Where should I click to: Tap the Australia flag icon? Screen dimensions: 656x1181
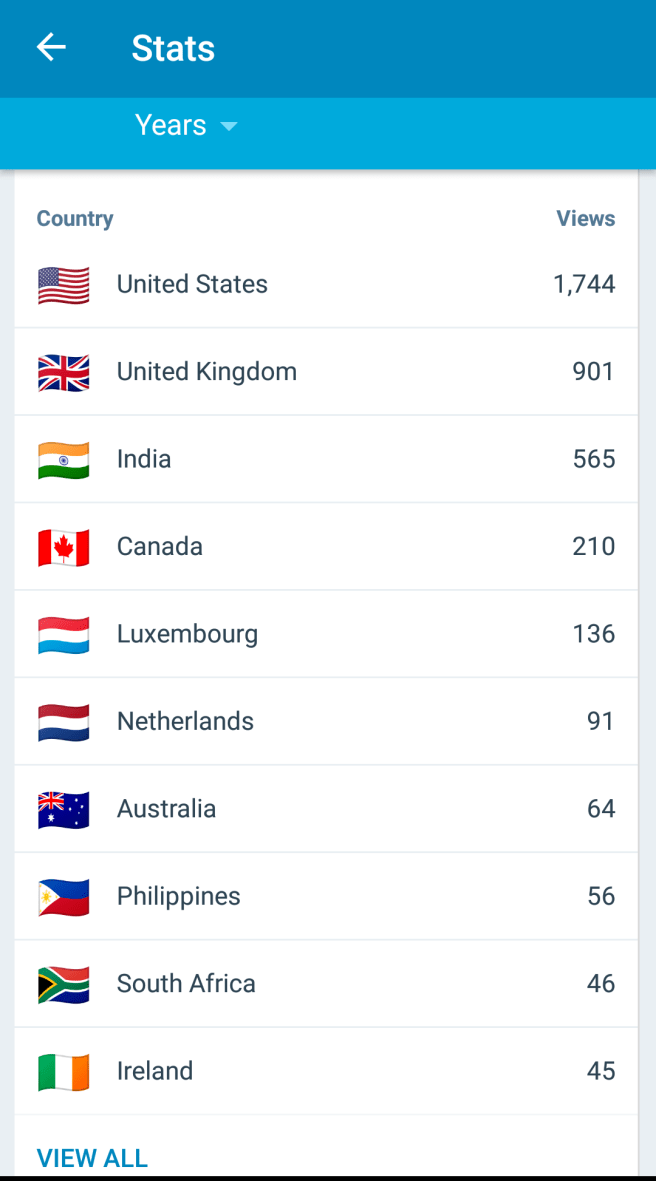coord(64,809)
